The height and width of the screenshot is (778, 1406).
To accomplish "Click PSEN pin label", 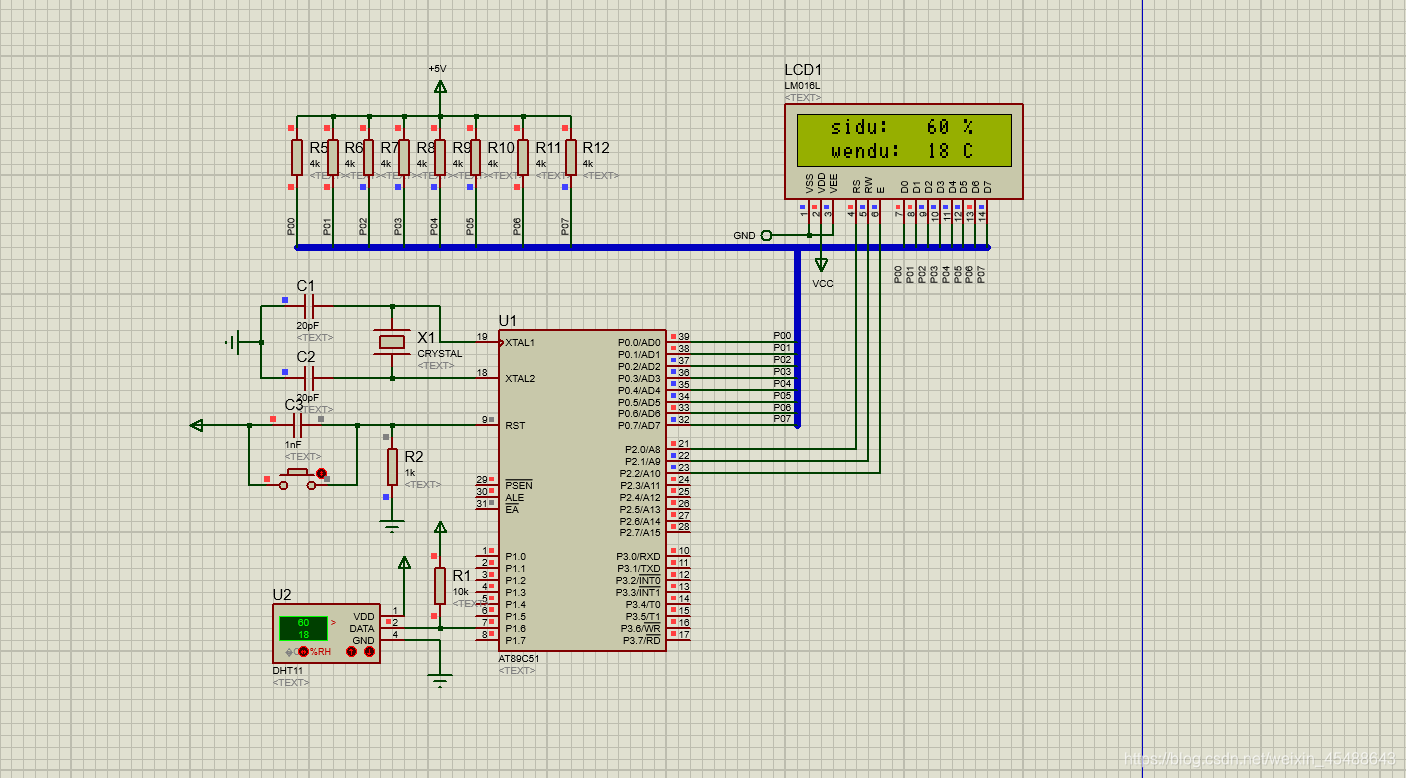I will click(x=519, y=485).
